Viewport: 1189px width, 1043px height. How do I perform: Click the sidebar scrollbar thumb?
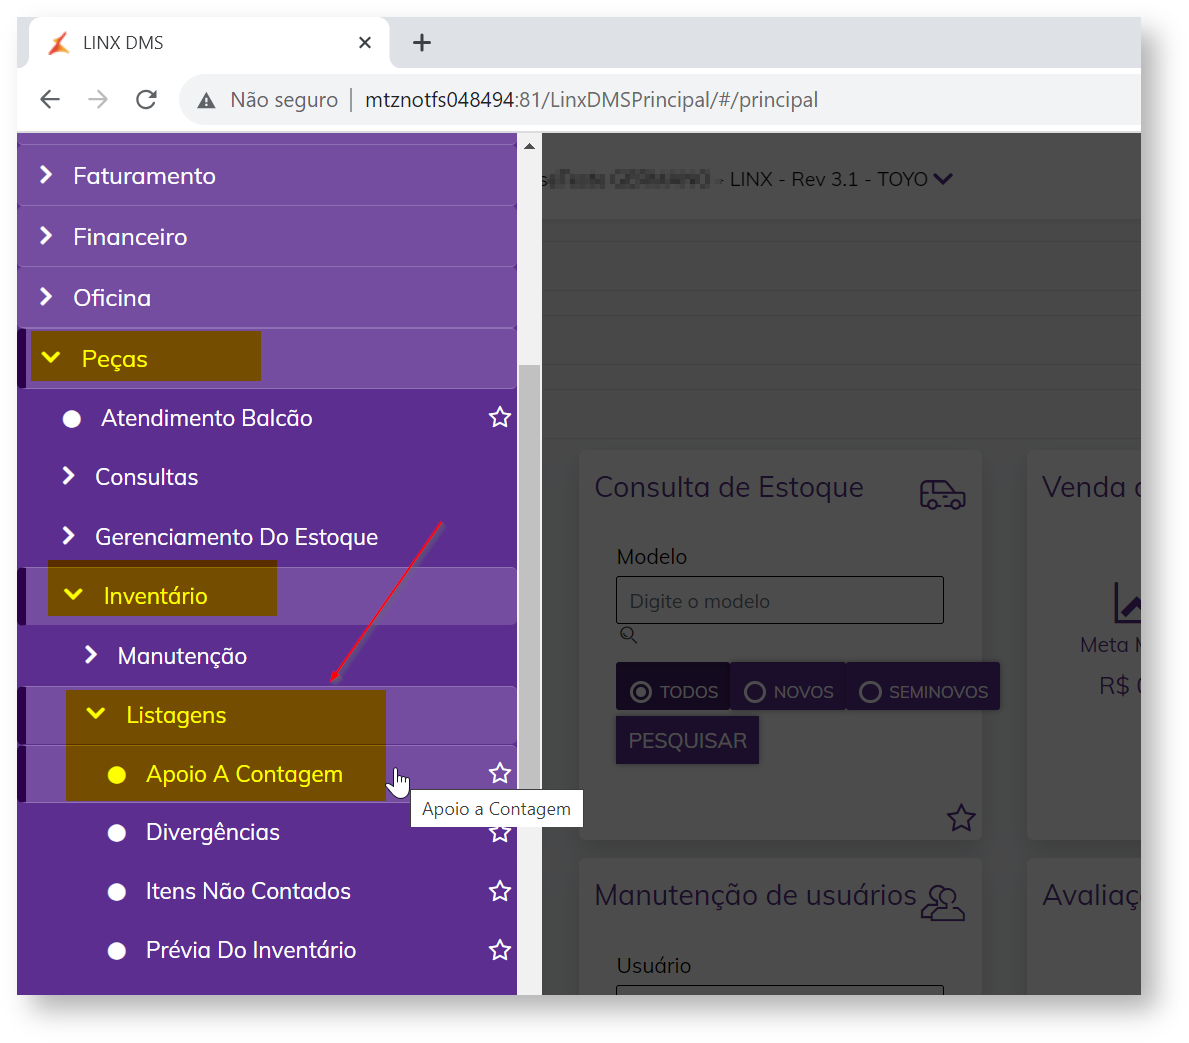pyautogui.click(x=529, y=576)
